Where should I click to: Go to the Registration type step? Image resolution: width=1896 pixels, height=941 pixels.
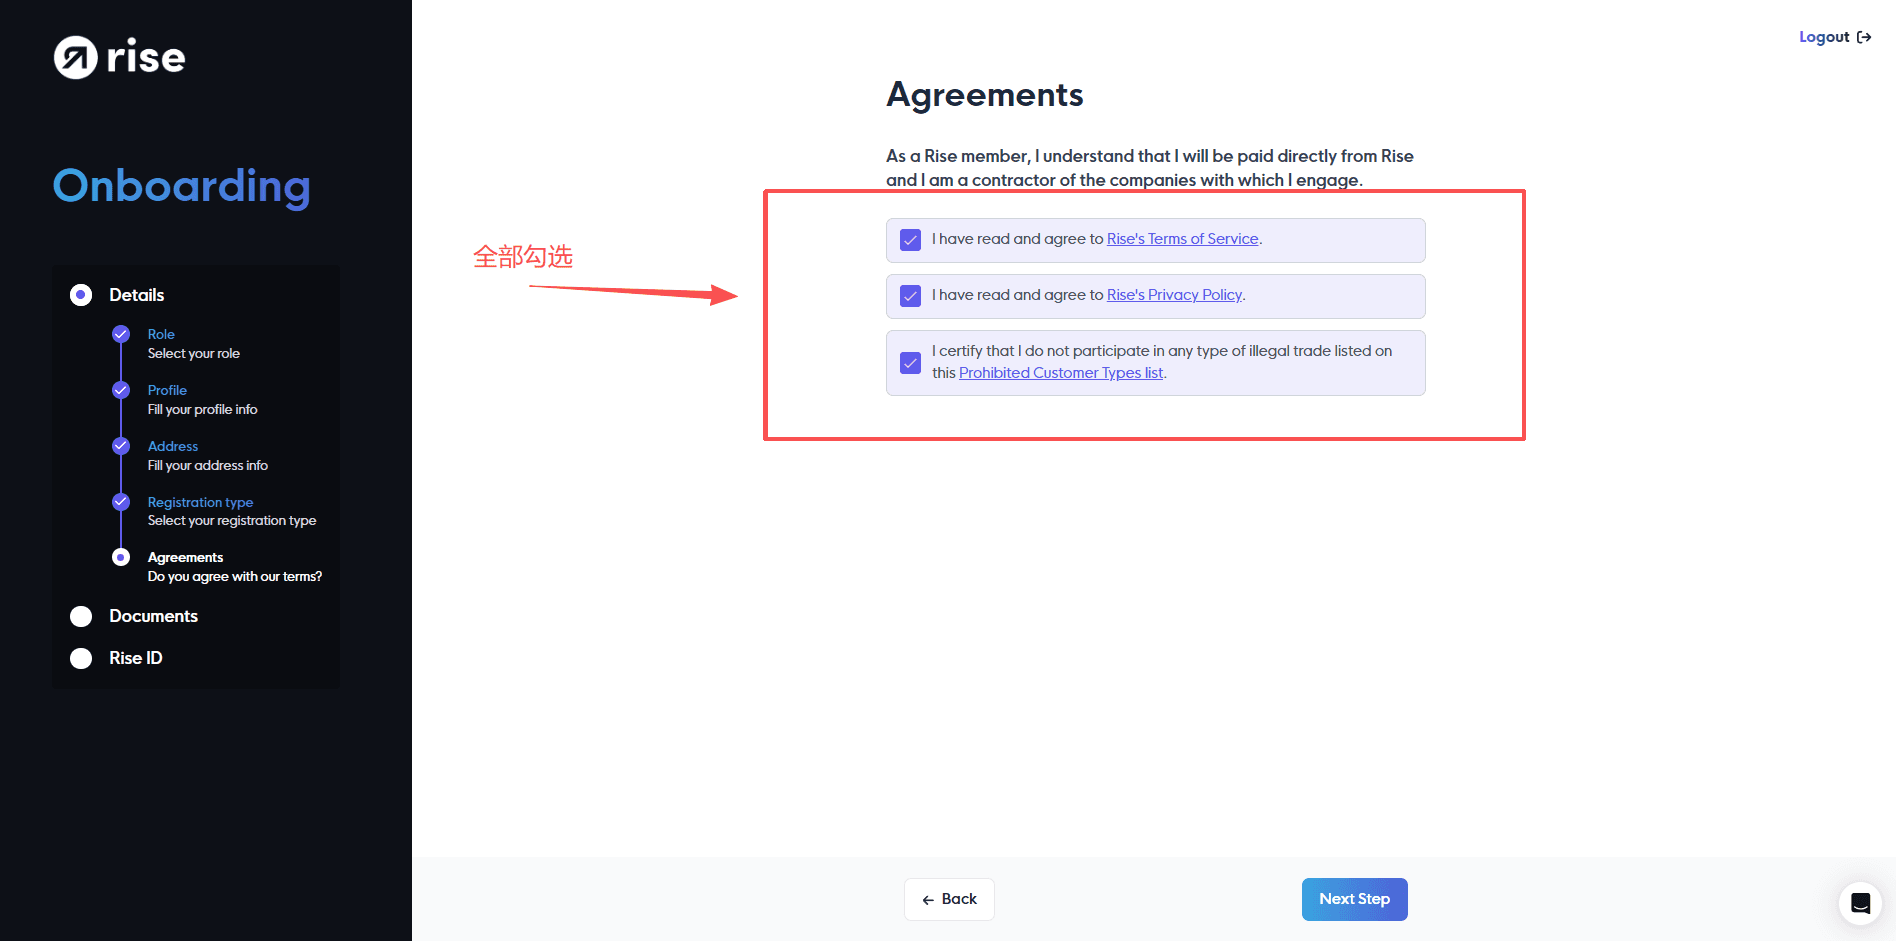(200, 502)
